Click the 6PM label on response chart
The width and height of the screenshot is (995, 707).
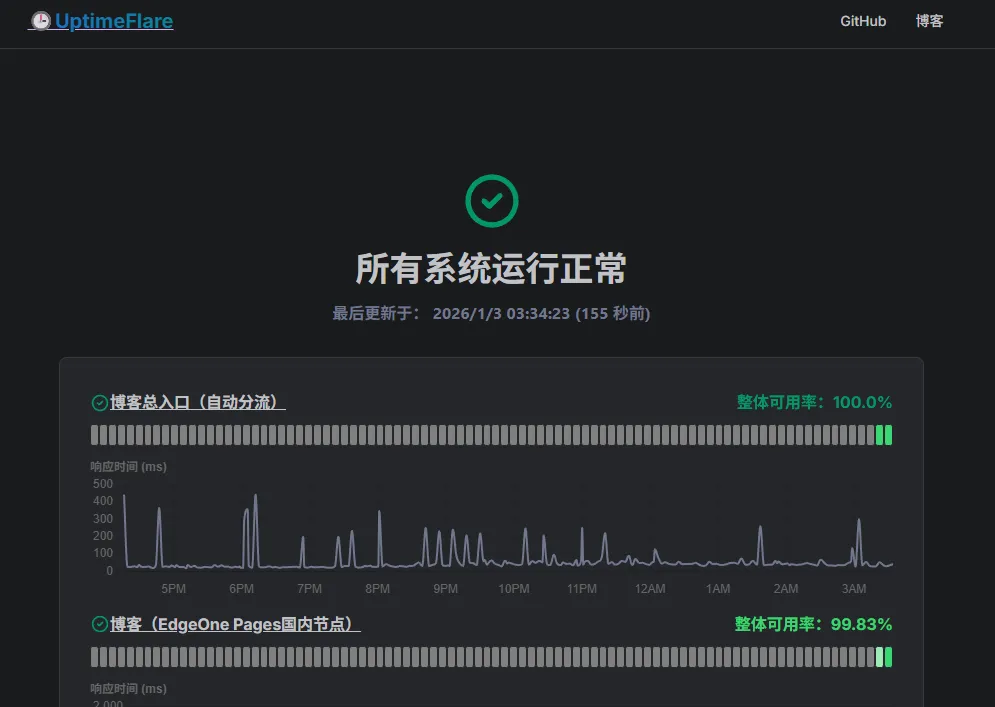[x=241, y=589]
